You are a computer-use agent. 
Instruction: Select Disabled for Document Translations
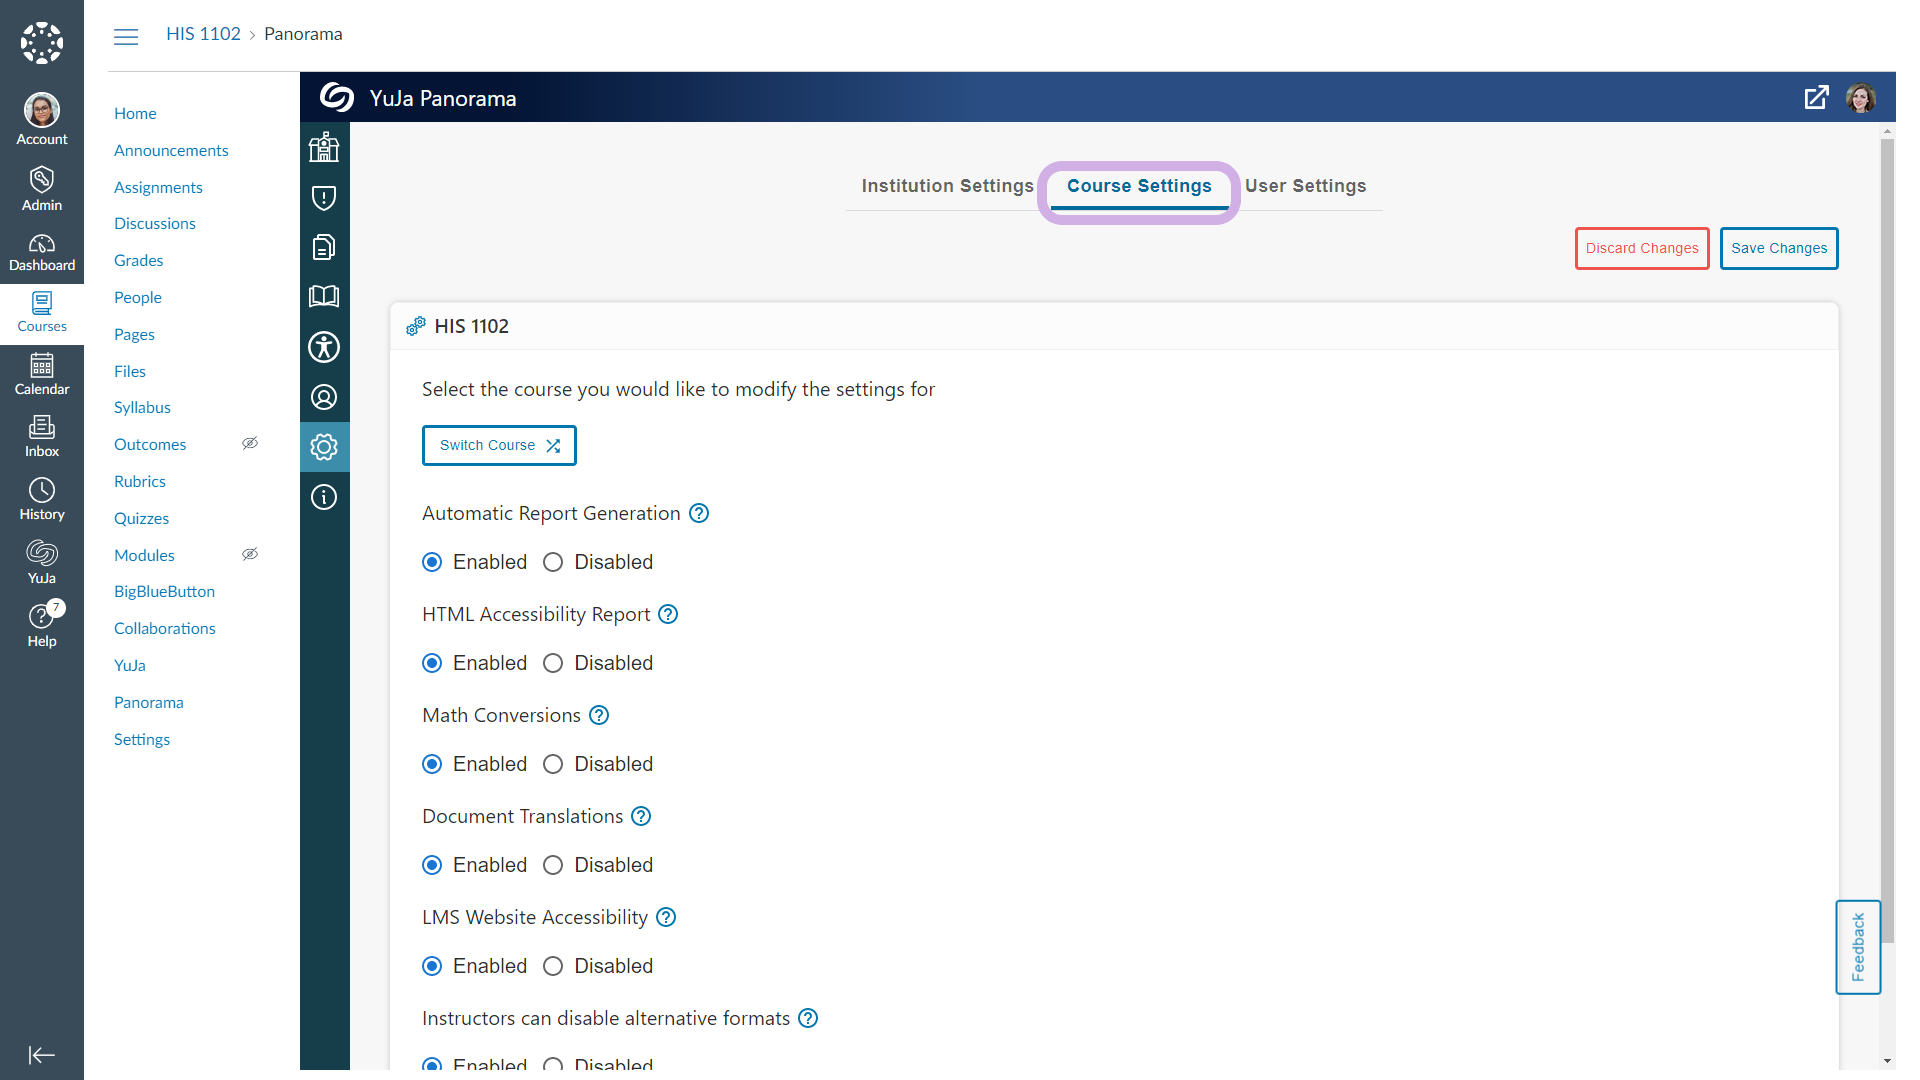point(553,865)
